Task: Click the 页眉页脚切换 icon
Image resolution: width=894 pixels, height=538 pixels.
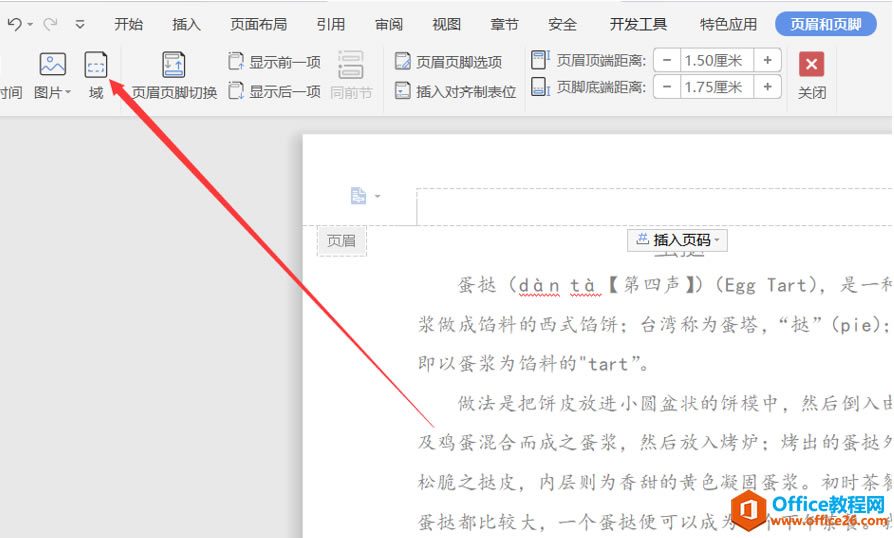Action: 173,64
